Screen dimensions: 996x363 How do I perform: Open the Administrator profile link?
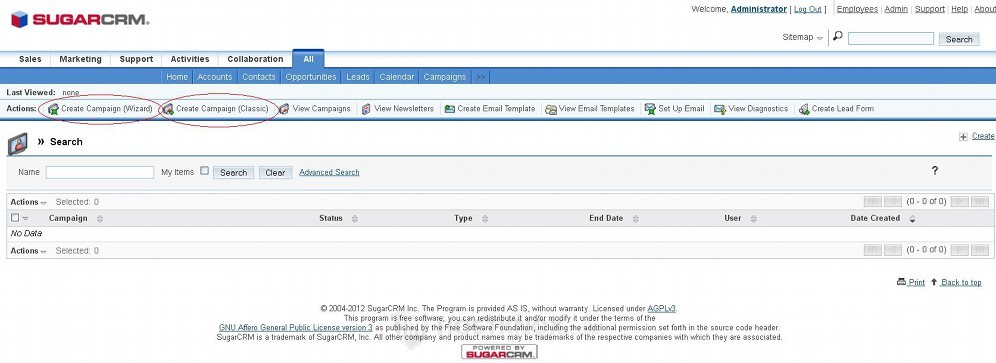coord(758,9)
